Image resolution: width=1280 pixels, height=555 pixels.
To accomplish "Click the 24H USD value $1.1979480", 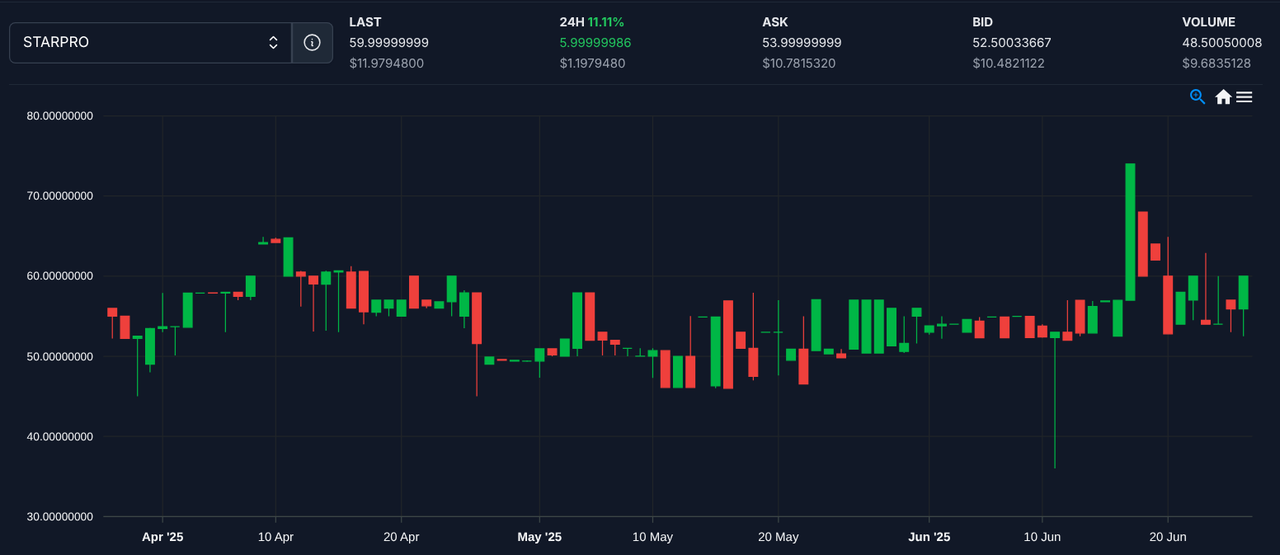I will 593,64.
